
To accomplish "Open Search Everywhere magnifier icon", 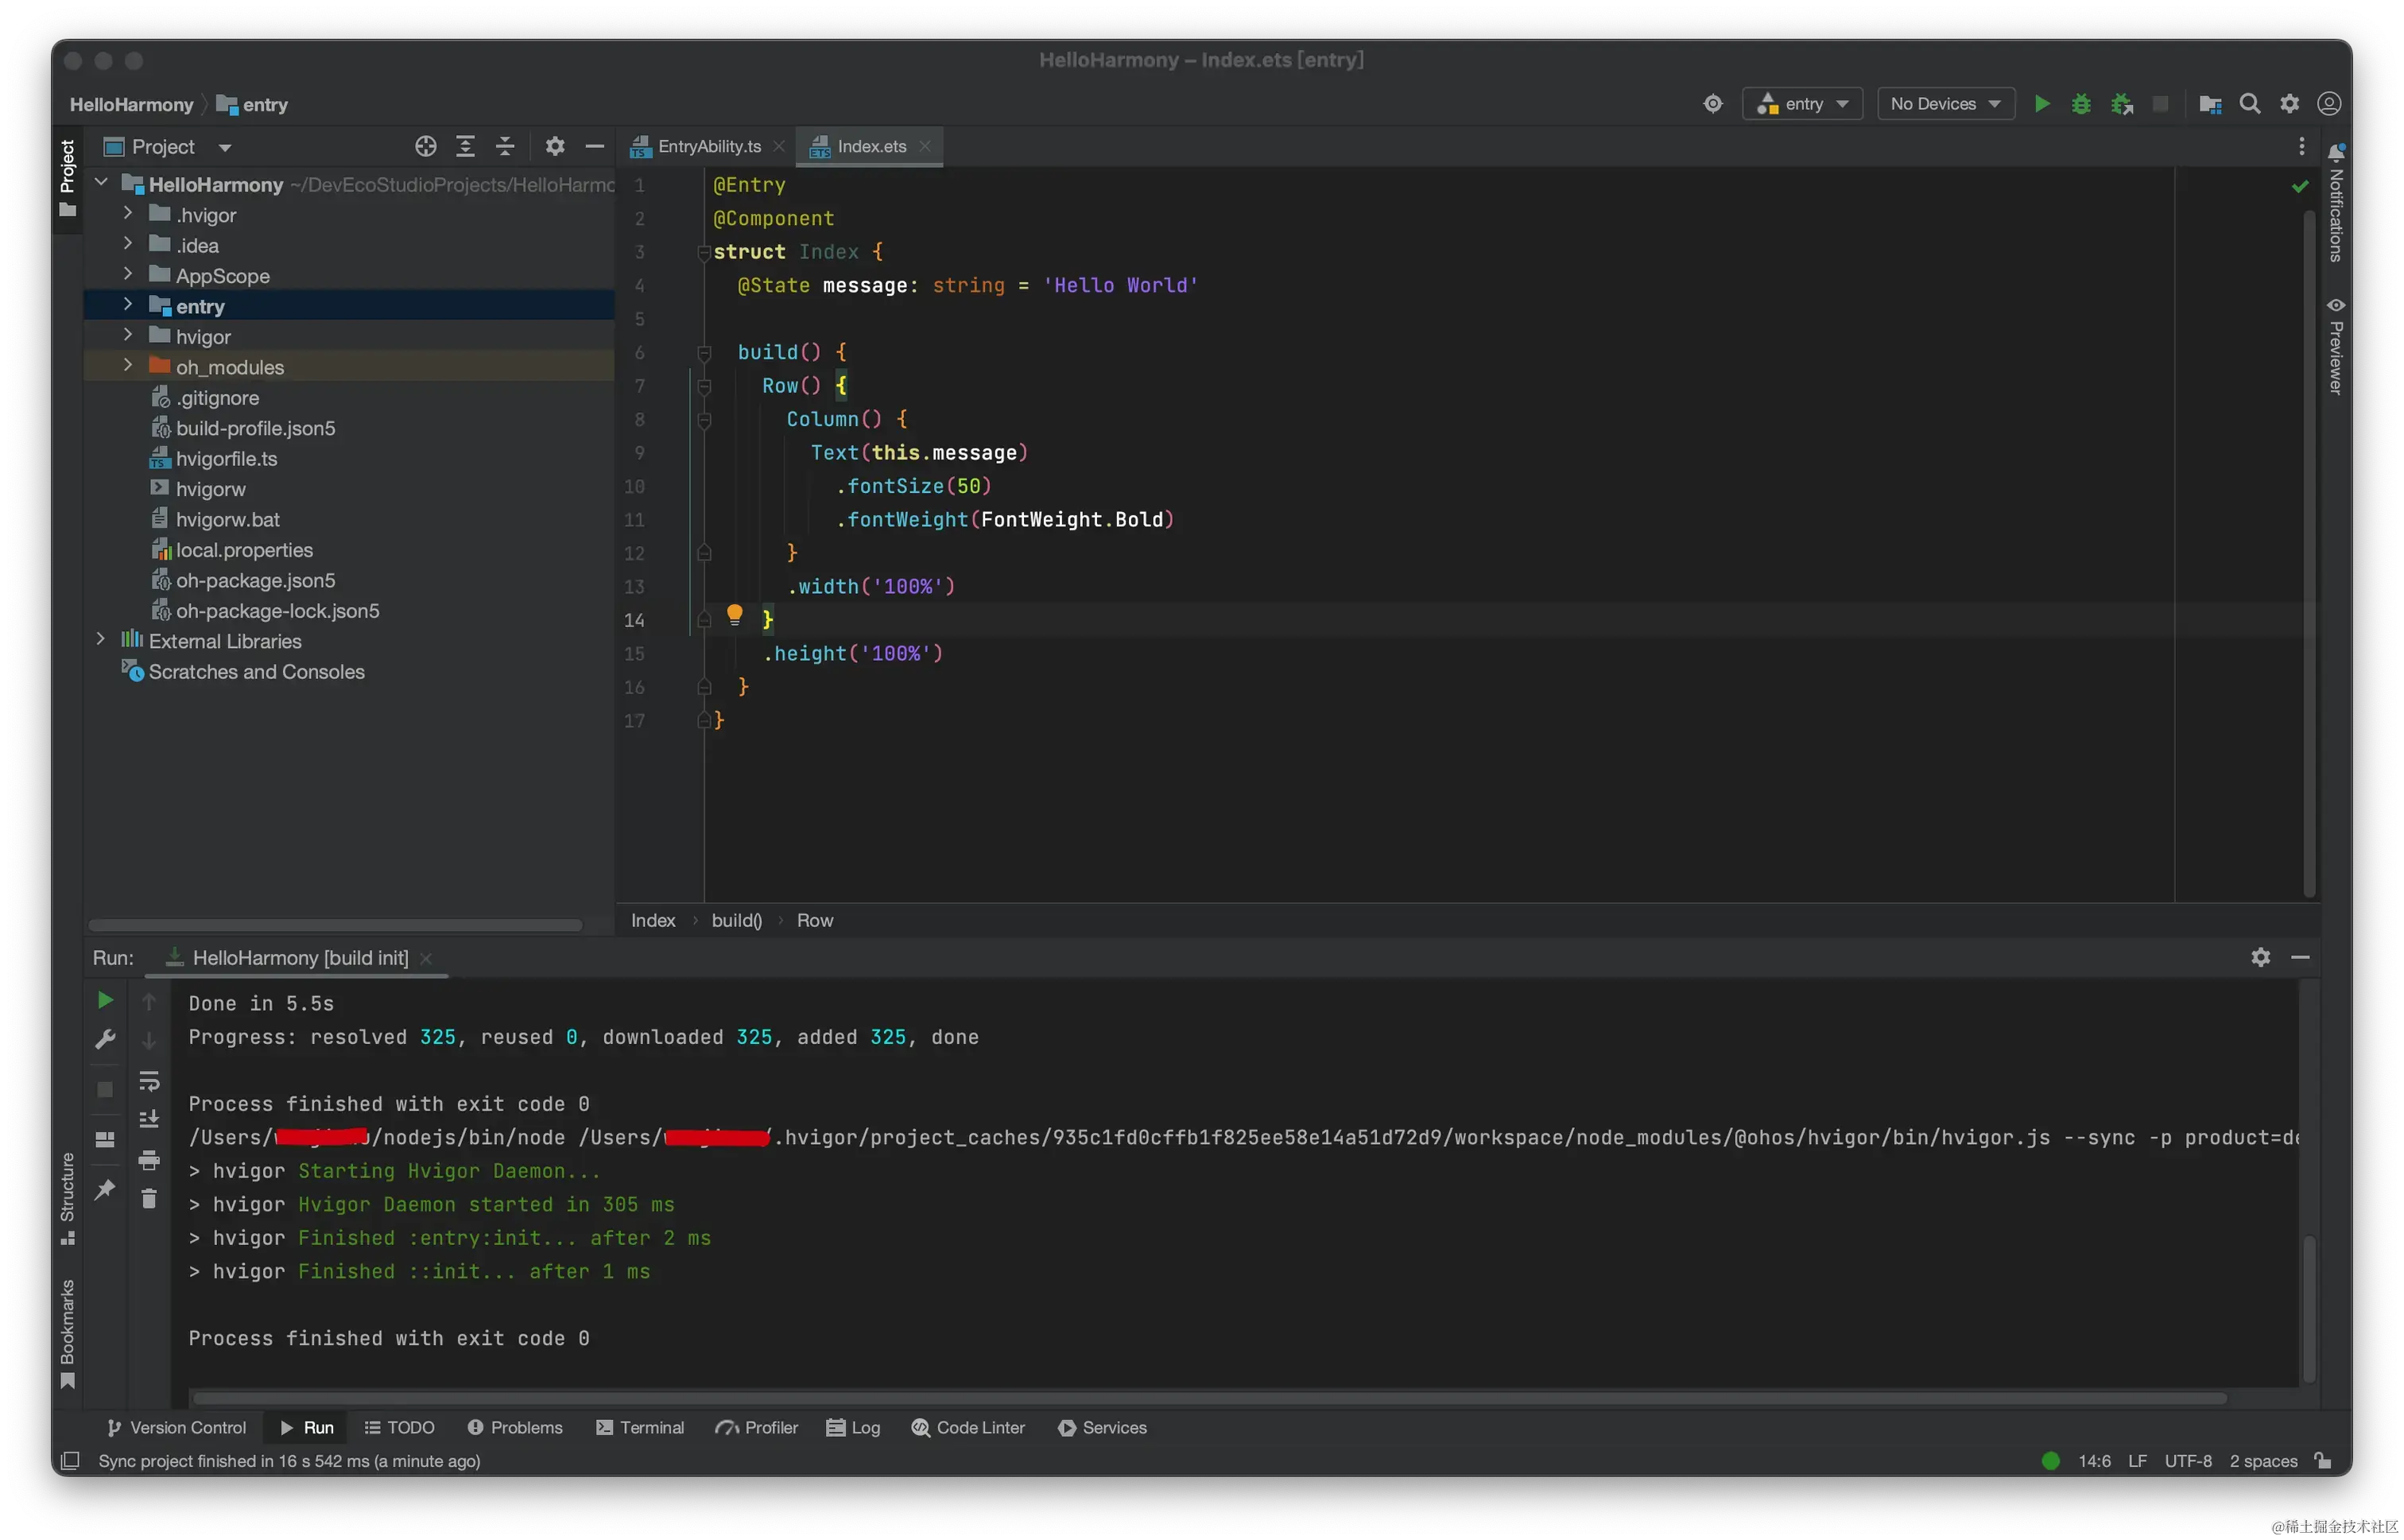I will 2250,104.
